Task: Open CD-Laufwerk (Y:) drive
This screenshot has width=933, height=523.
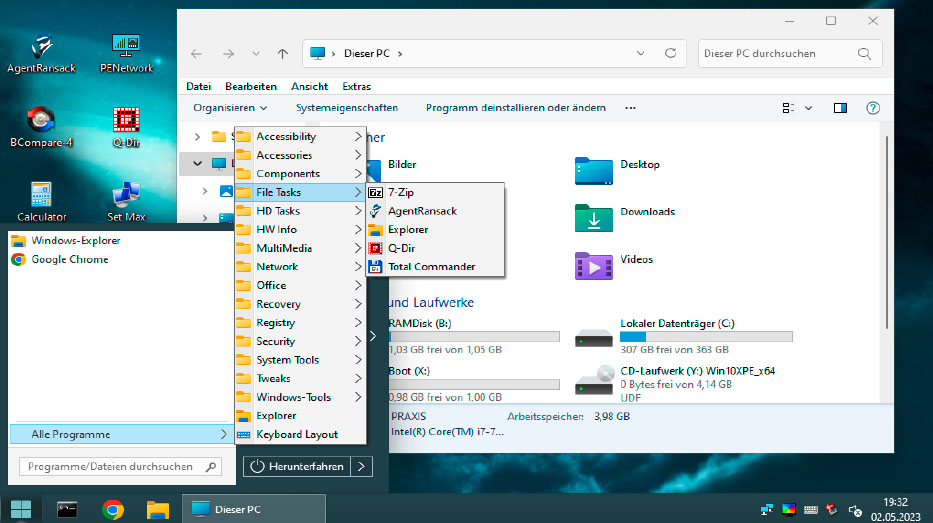Action: (675, 383)
